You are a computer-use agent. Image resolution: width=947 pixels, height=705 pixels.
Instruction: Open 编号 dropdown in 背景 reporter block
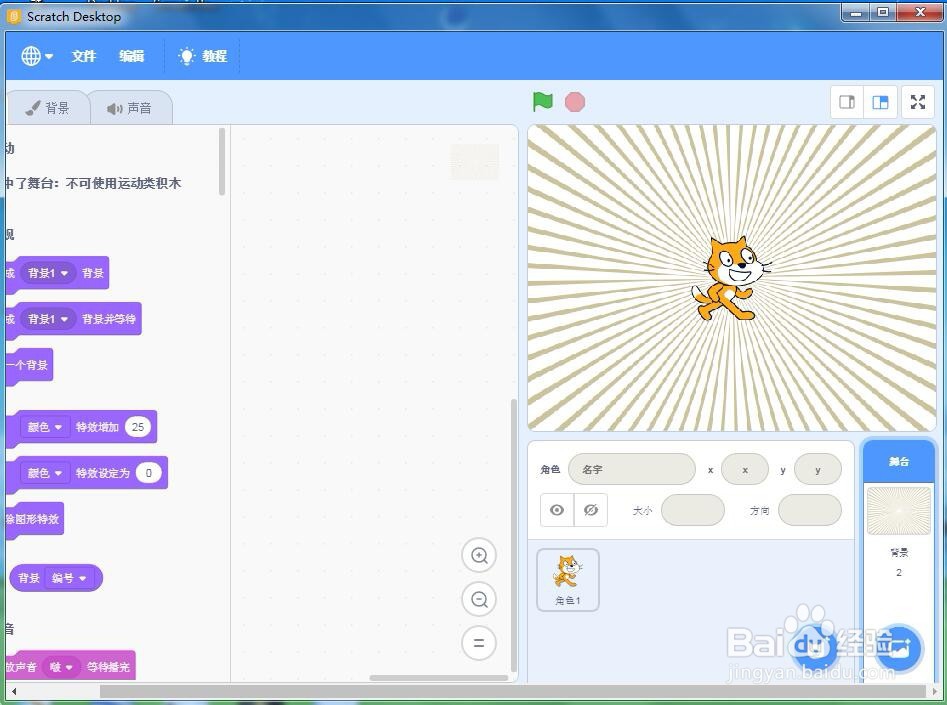(x=69, y=578)
